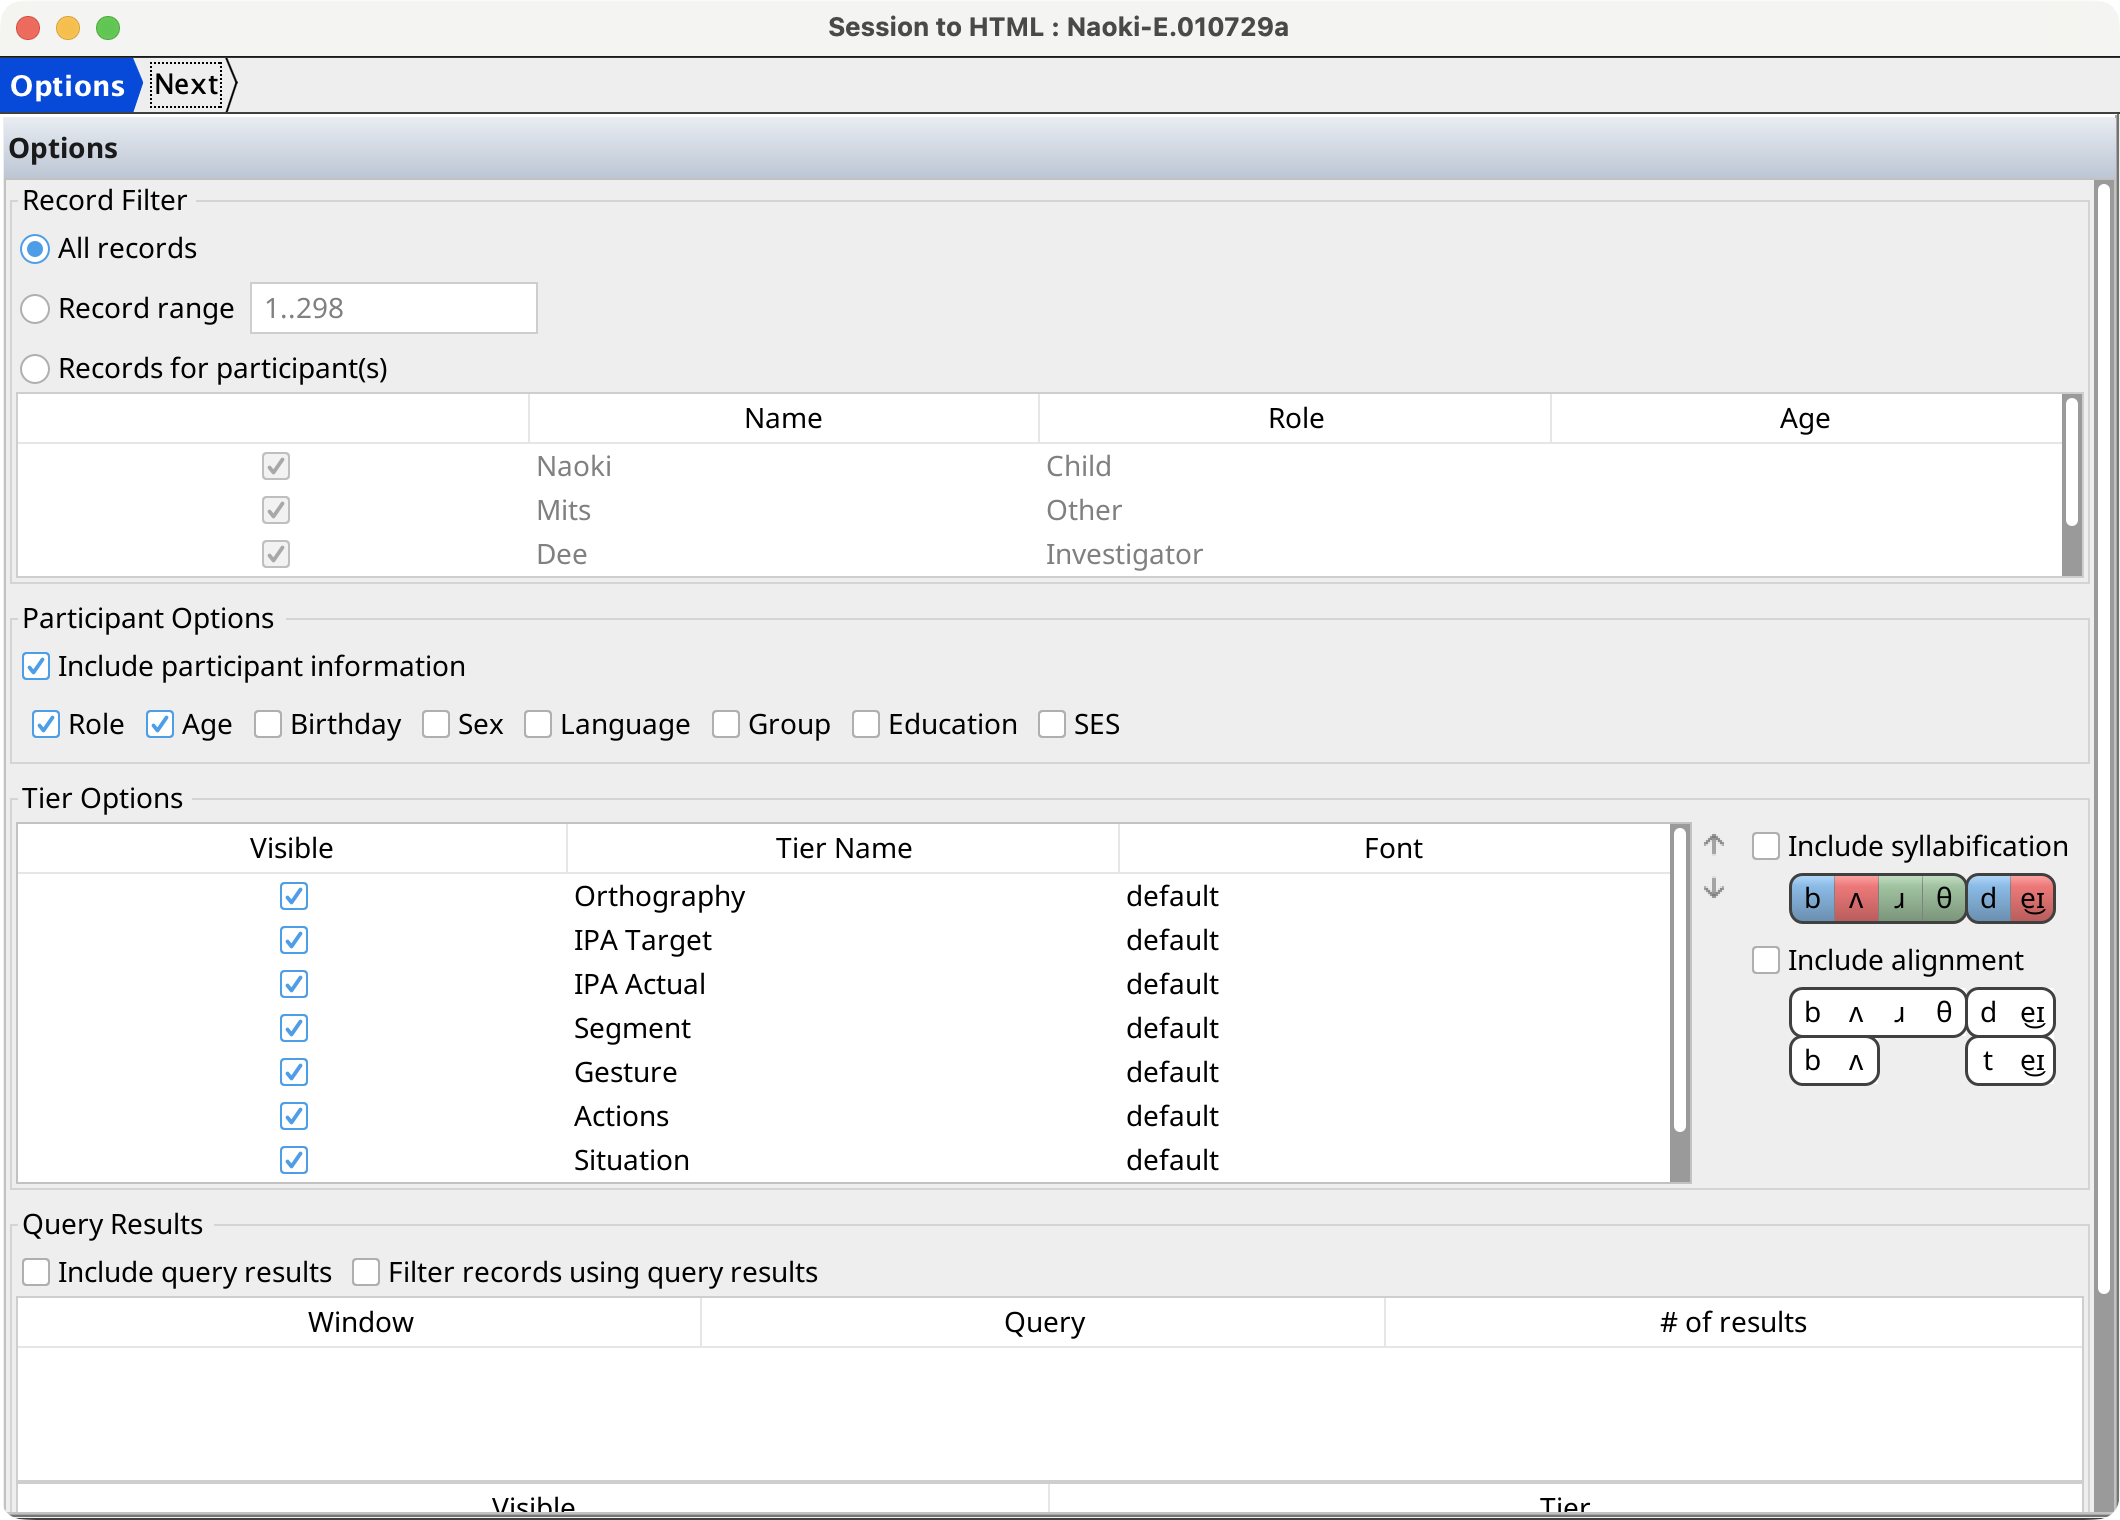Close the Session to HTML window
2120x1520 pixels.
28,27
